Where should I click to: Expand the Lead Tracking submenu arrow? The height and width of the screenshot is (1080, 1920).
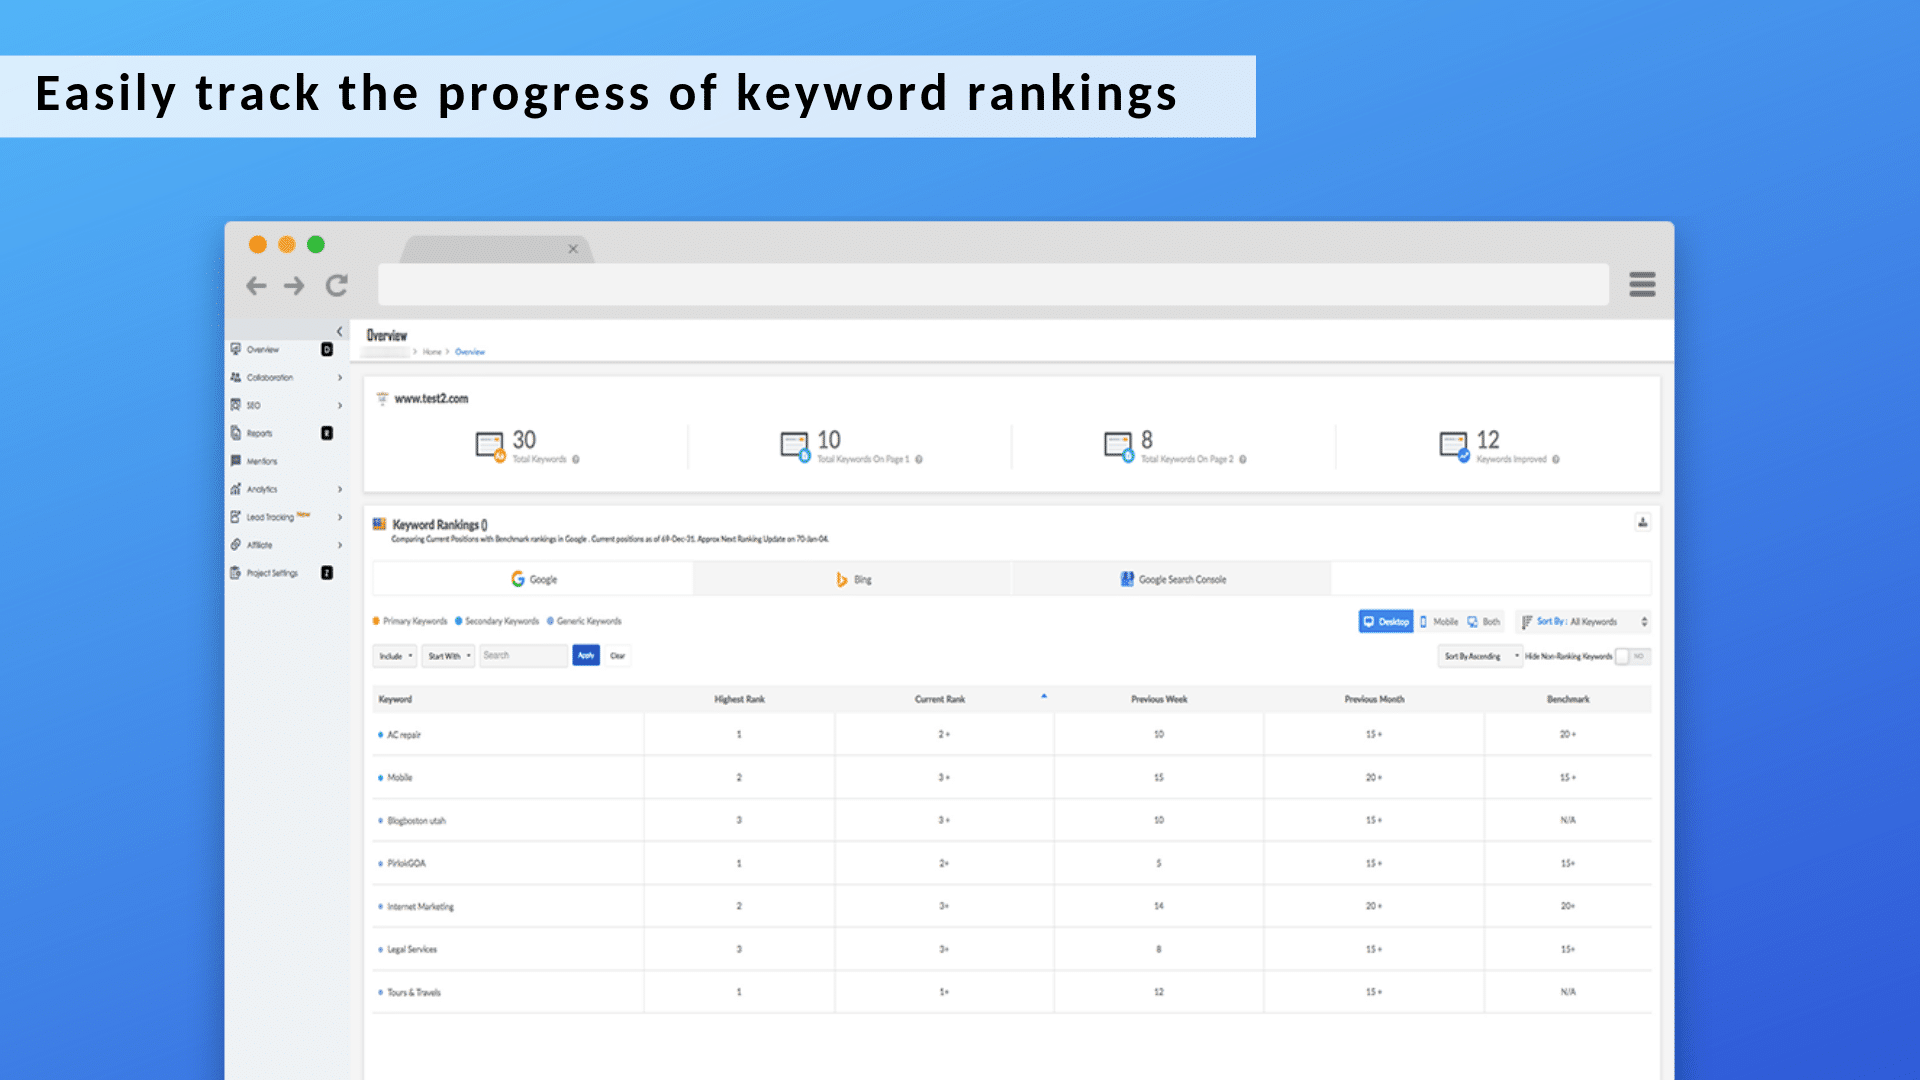340,518
